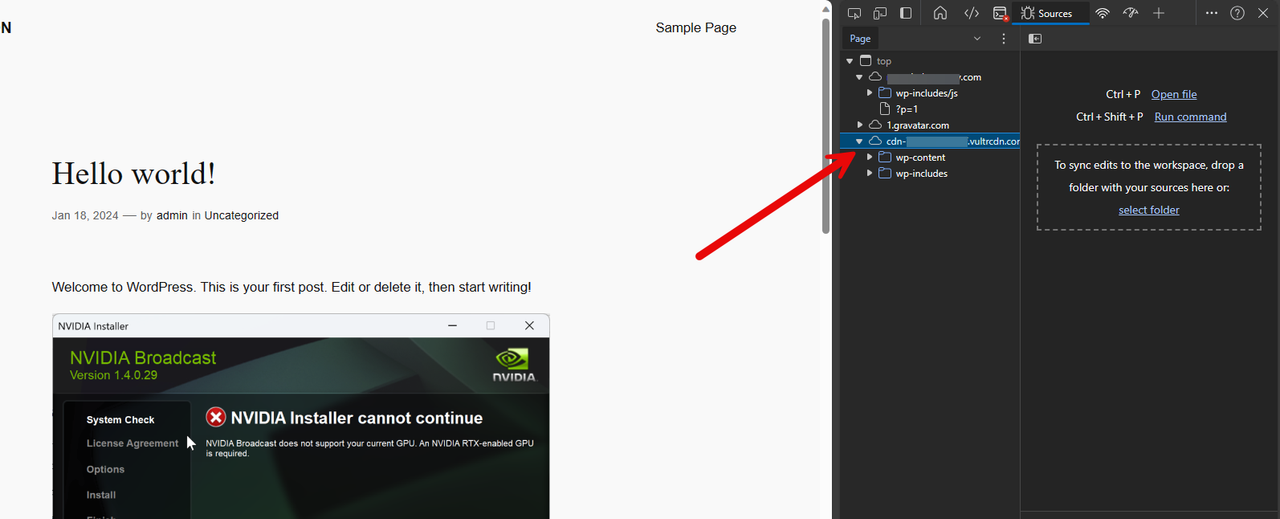Activate the Inspect element picker tool
This screenshot has height=519, width=1280.
point(854,13)
